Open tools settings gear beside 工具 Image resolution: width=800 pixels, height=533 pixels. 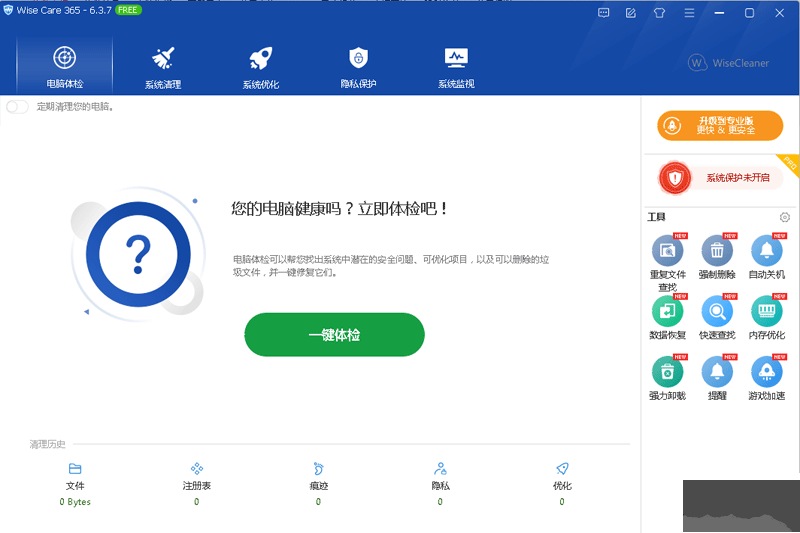[785, 217]
